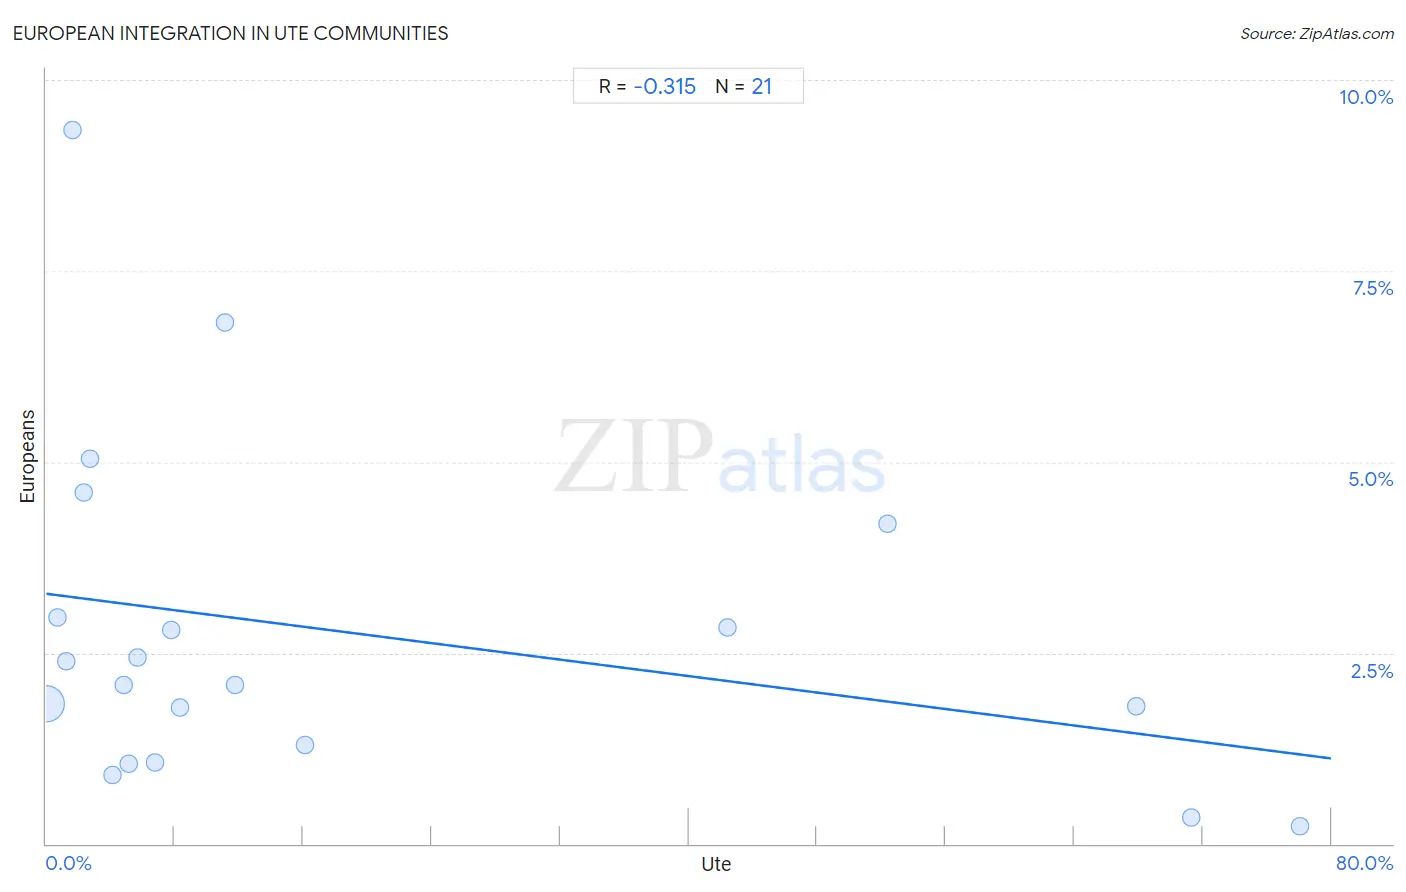Viewport: 1406px width, 892px height.
Task: Select the 7.5% y-axis label
Action: coord(1372,288)
